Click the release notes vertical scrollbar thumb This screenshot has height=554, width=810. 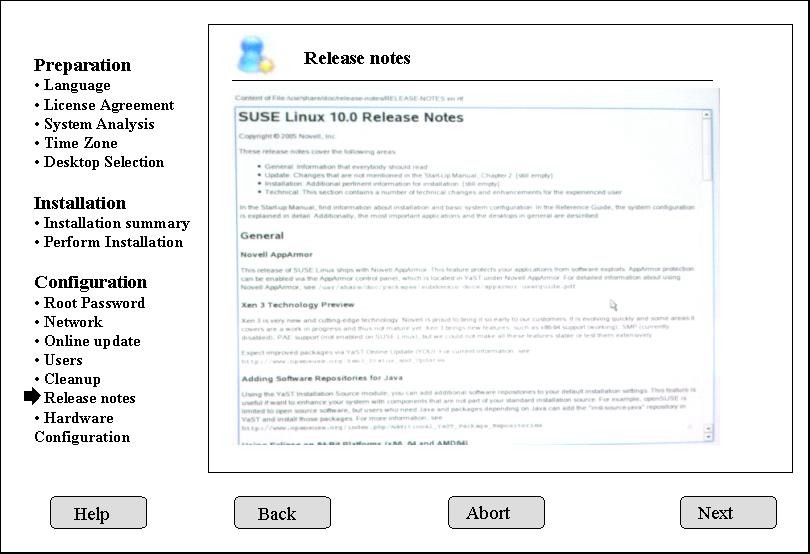pos(707,150)
